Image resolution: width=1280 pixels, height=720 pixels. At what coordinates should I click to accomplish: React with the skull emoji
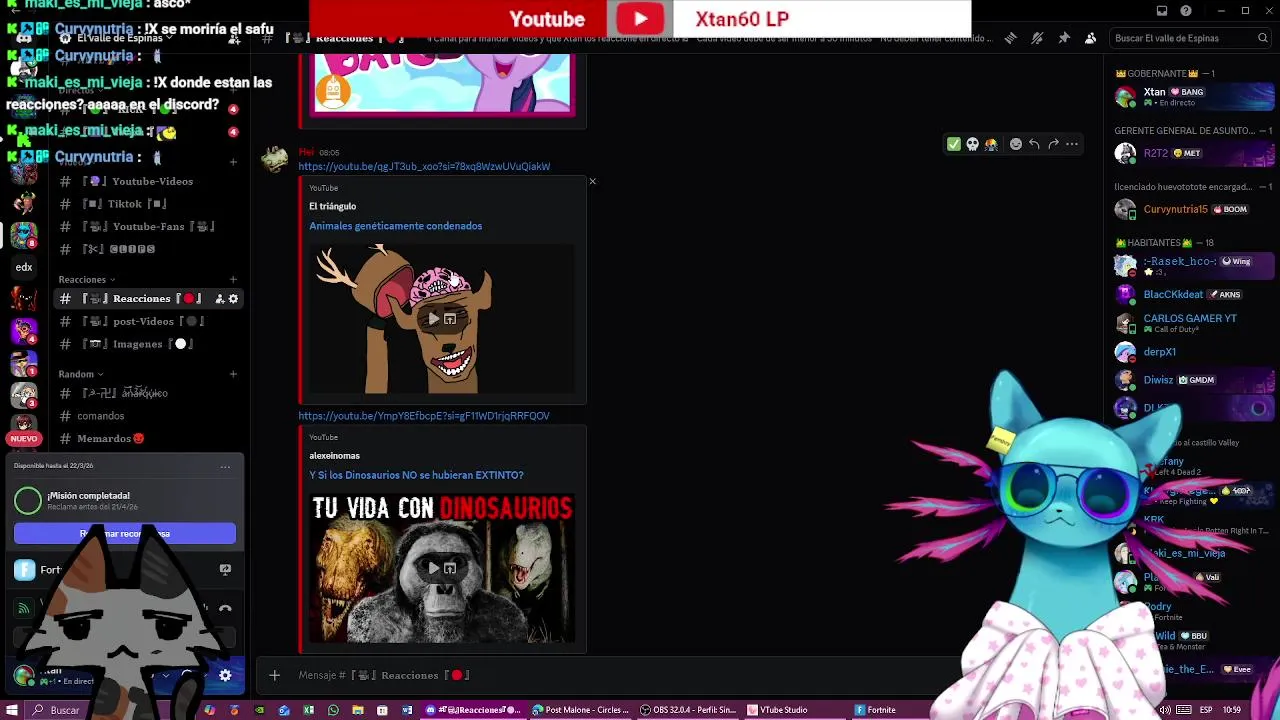point(972,144)
